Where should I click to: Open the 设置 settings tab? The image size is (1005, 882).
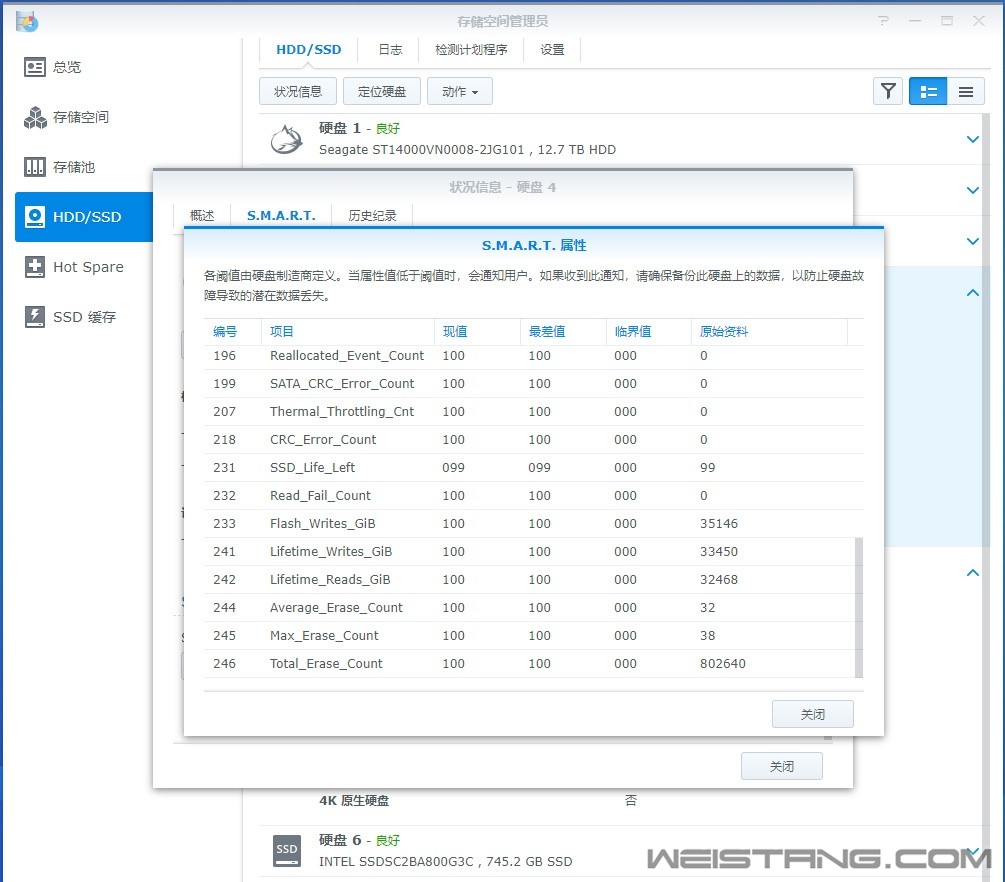tap(552, 49)
